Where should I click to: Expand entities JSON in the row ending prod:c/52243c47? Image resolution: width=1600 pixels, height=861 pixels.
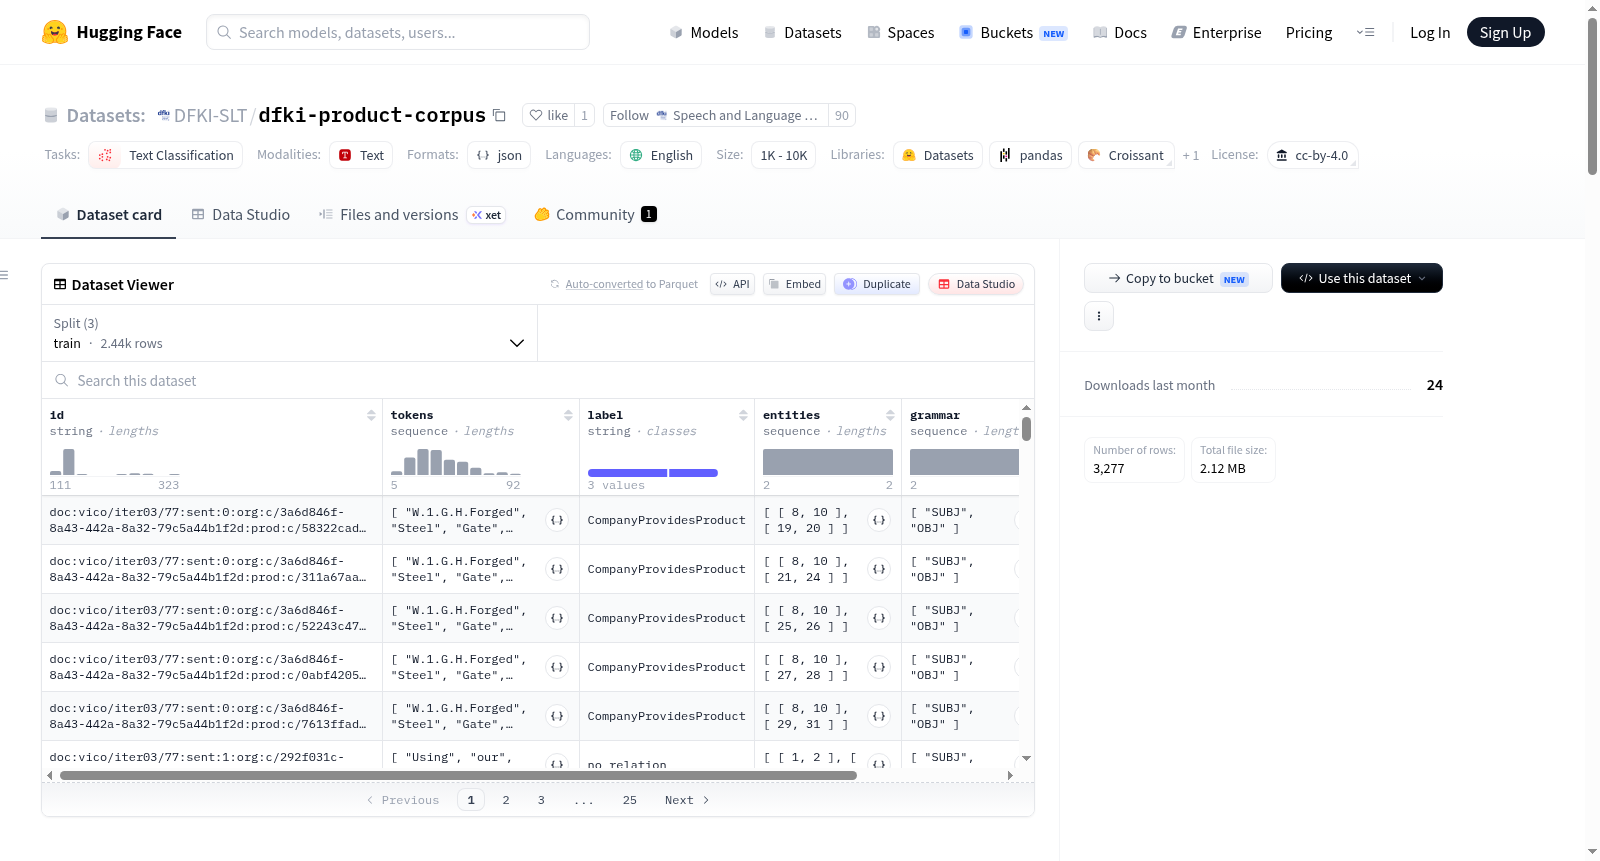879,618
